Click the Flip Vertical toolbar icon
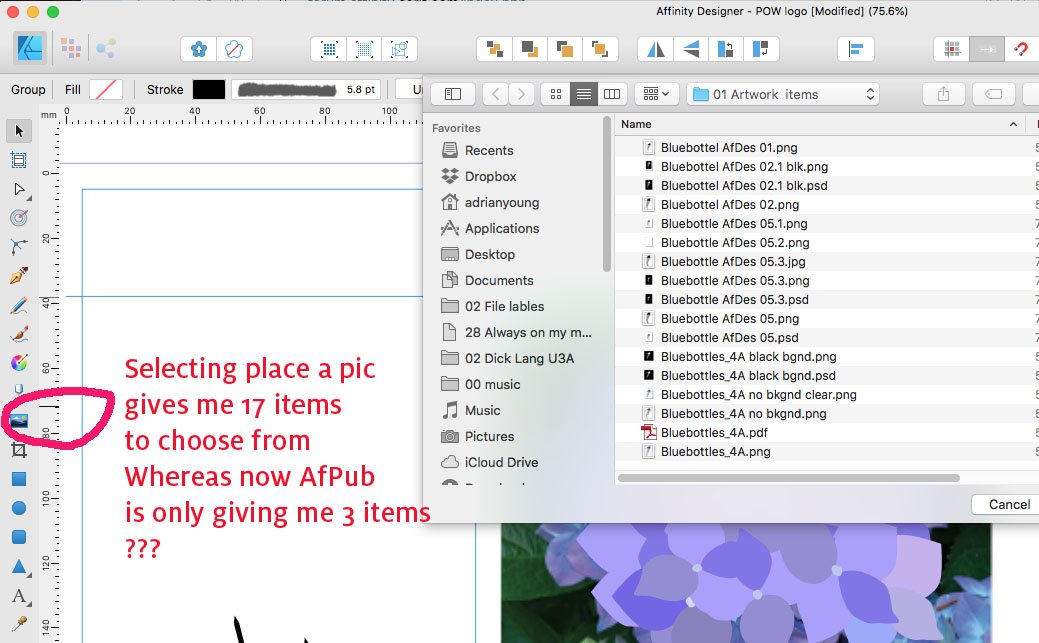1039x643 pixels. 689,48
